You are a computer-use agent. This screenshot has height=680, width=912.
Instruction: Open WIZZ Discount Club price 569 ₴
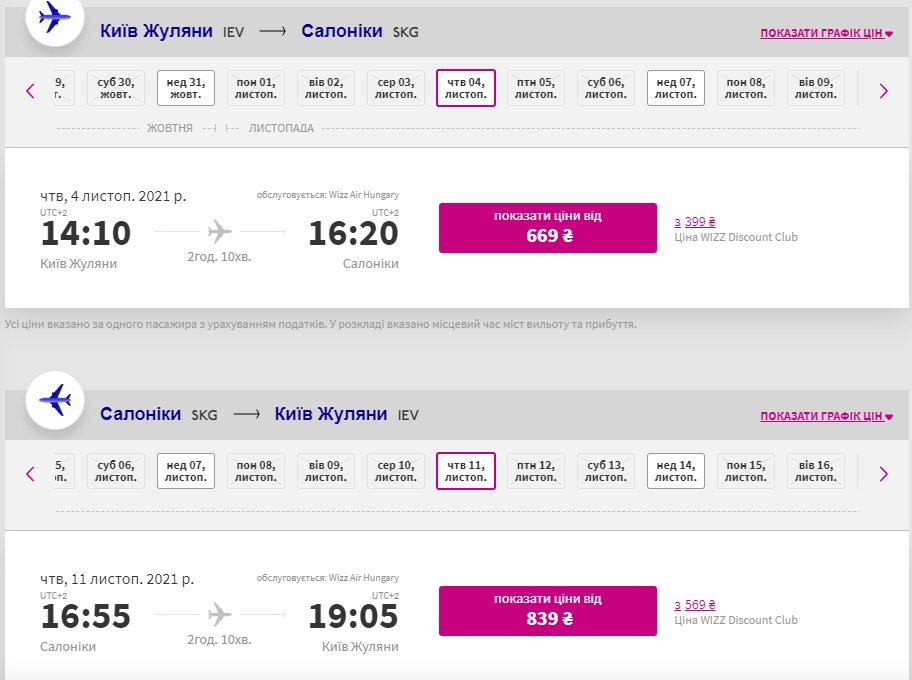tap(700, 605)
